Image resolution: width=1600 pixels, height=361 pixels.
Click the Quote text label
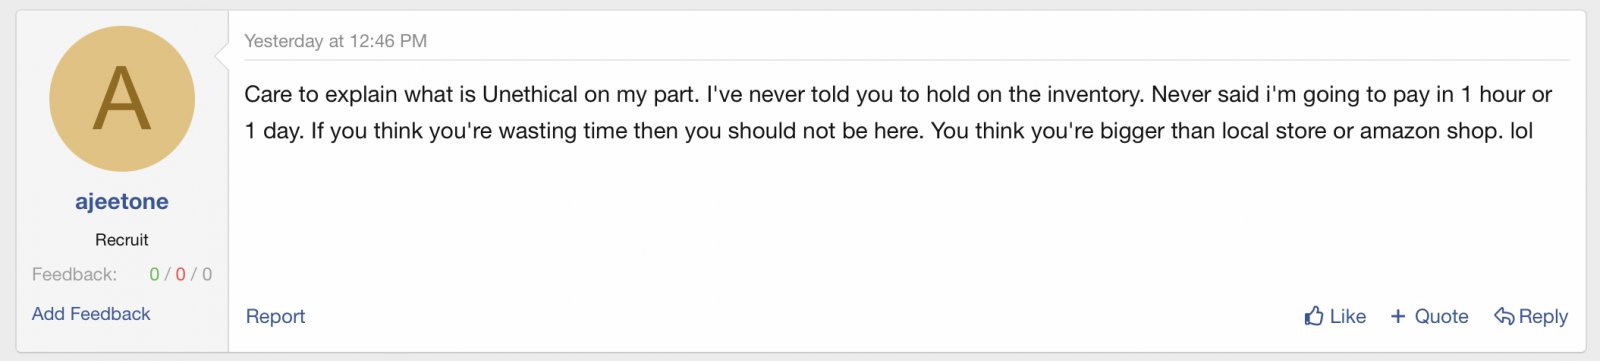pyautogui.click(x=1441, y=316)
